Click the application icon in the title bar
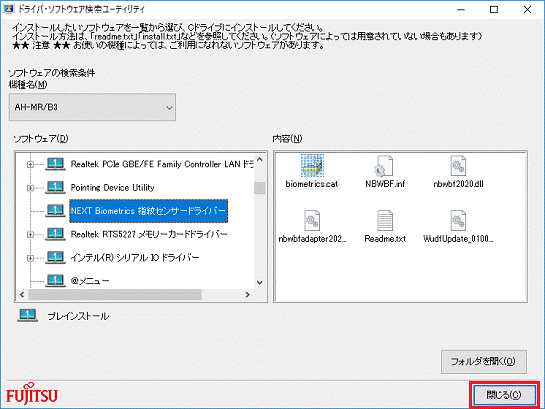This screenshot has width=545, height=409. [8, 9]
